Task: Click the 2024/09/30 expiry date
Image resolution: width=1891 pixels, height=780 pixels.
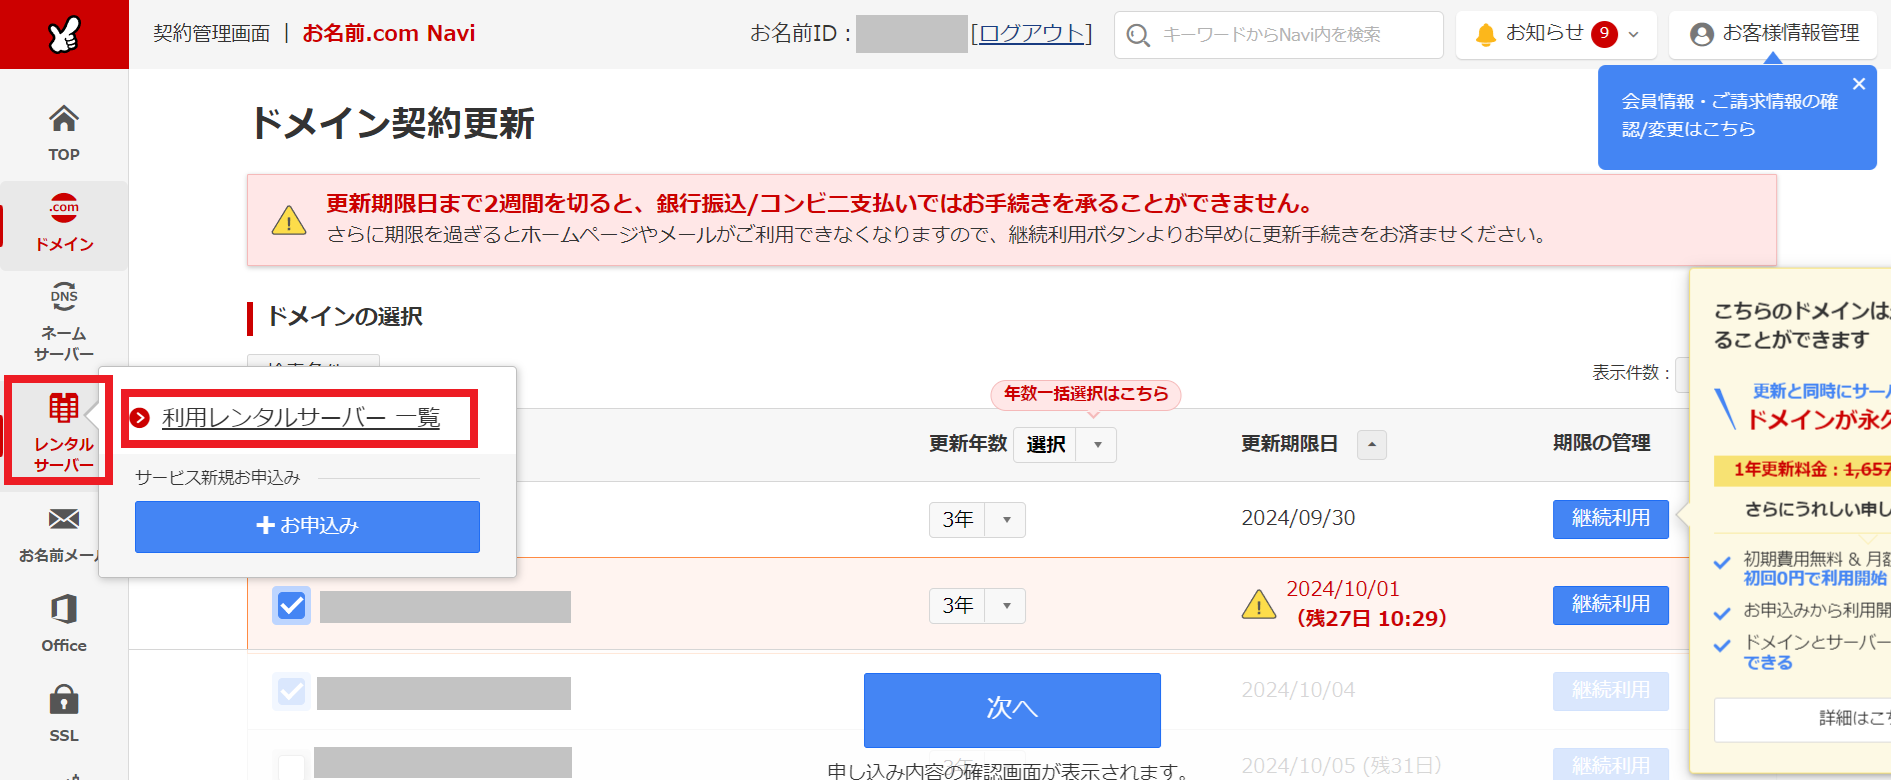Action: pos(1298,518)
